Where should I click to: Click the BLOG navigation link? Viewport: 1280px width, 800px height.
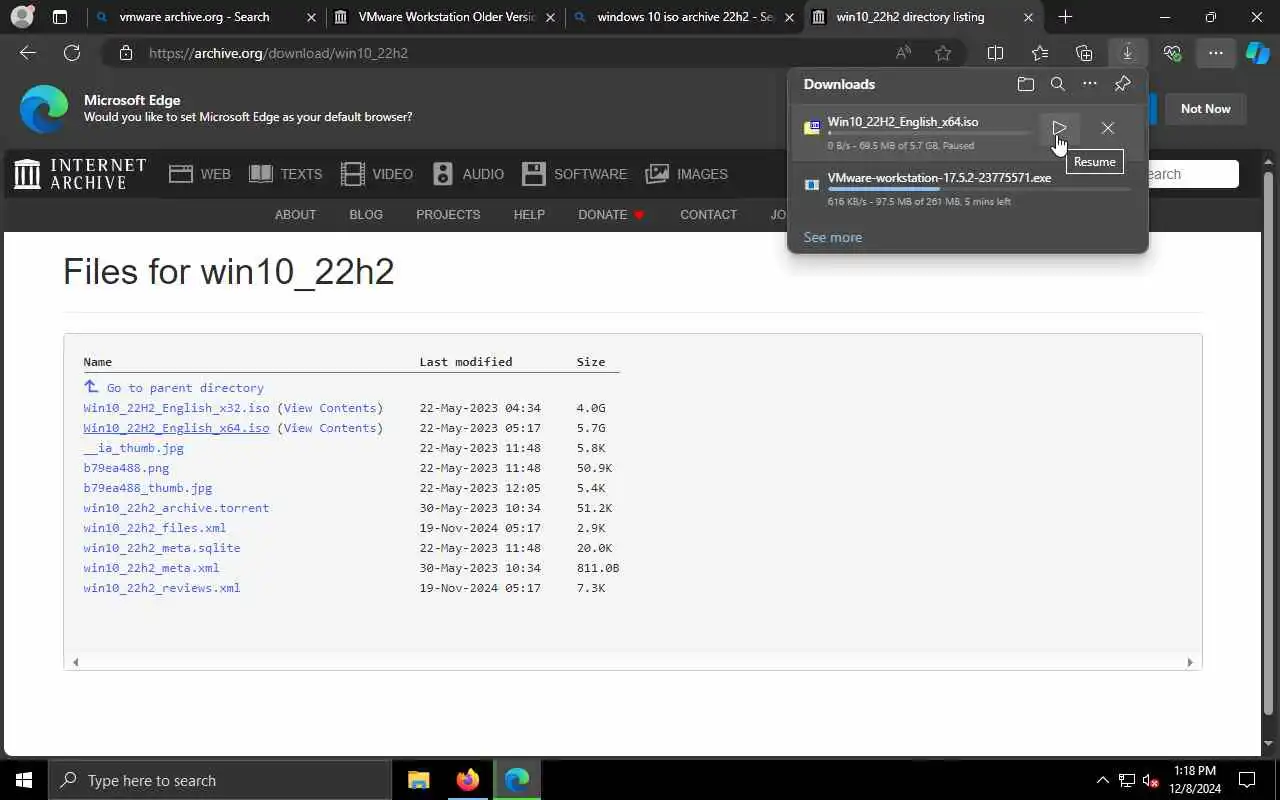(366, 215)
